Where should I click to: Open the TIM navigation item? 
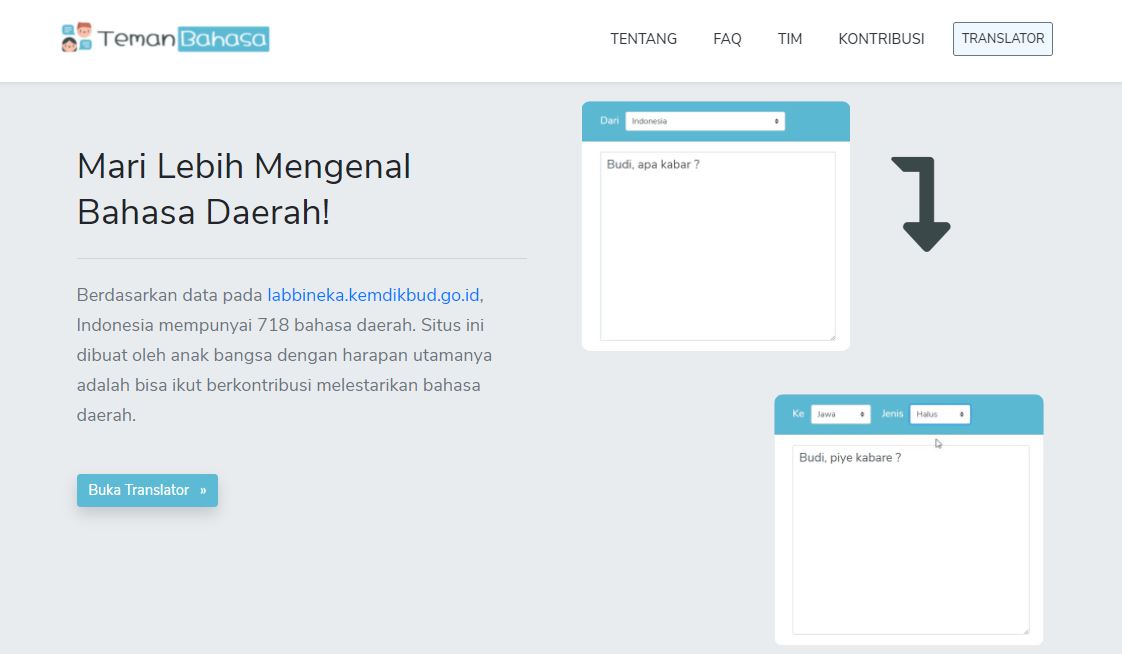point(790,39)
